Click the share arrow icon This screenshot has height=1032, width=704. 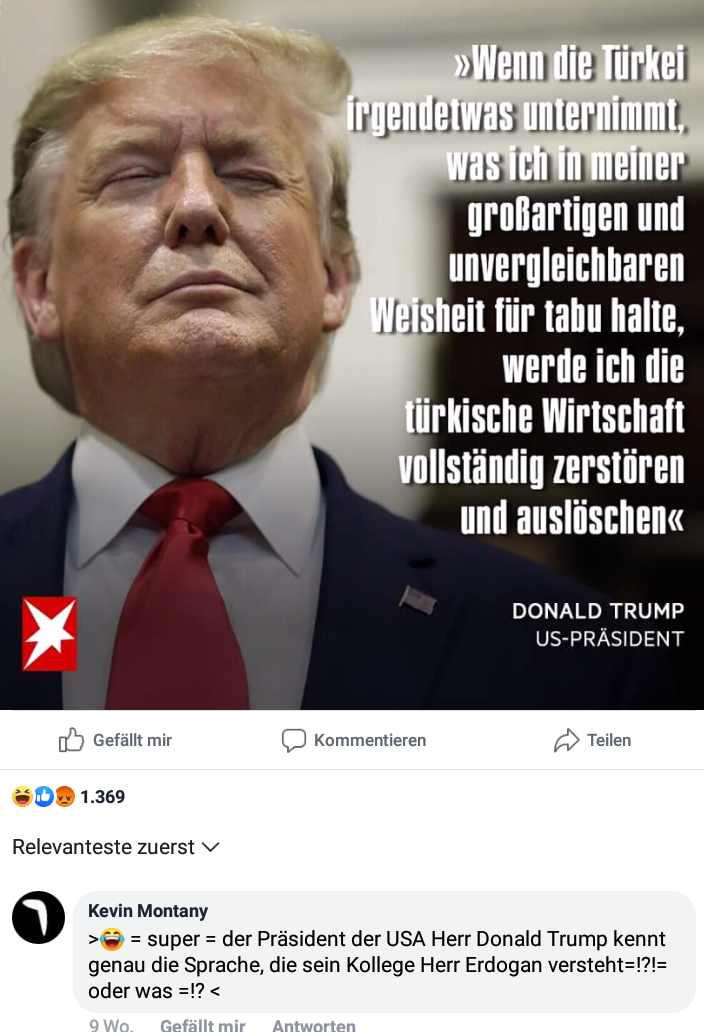(566, 740)
